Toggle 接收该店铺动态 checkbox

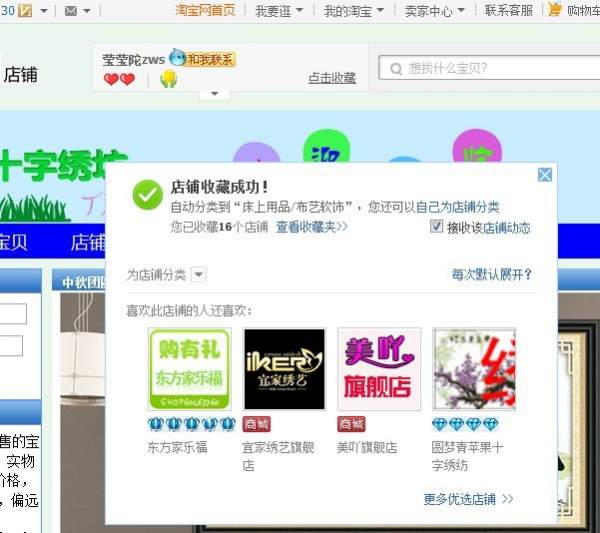tap(436, 227)
